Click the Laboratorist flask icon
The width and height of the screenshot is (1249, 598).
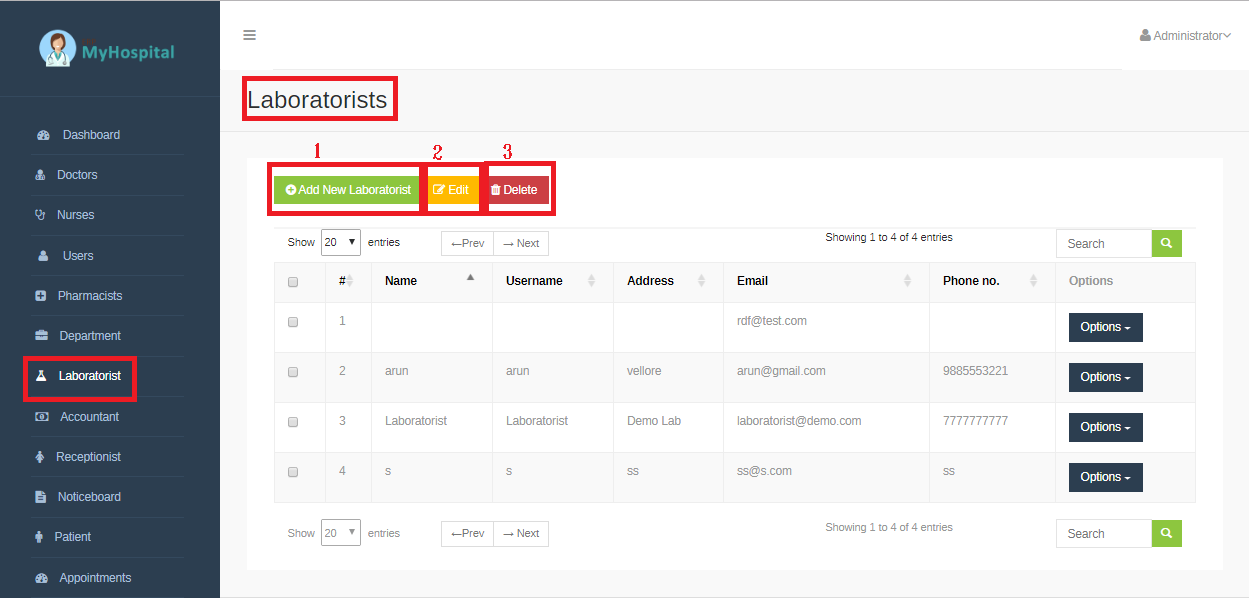pyautogui.click(x=41, y=376)
